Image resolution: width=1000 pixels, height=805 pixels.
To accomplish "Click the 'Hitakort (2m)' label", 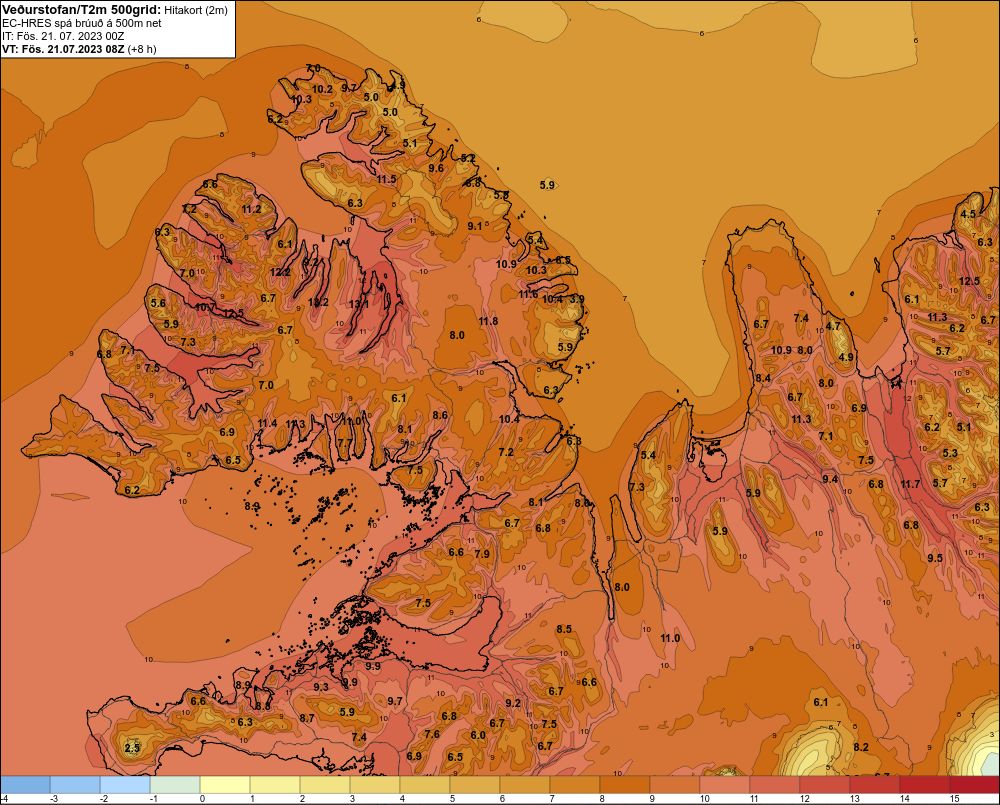I will click(195, 9).
